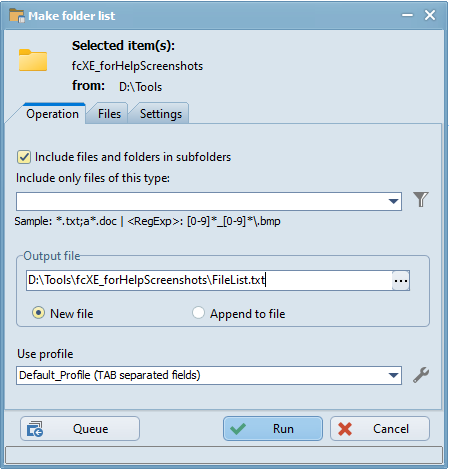Click the empty progress bar at bottom
The image size is (449, 469).
[224, 455]
